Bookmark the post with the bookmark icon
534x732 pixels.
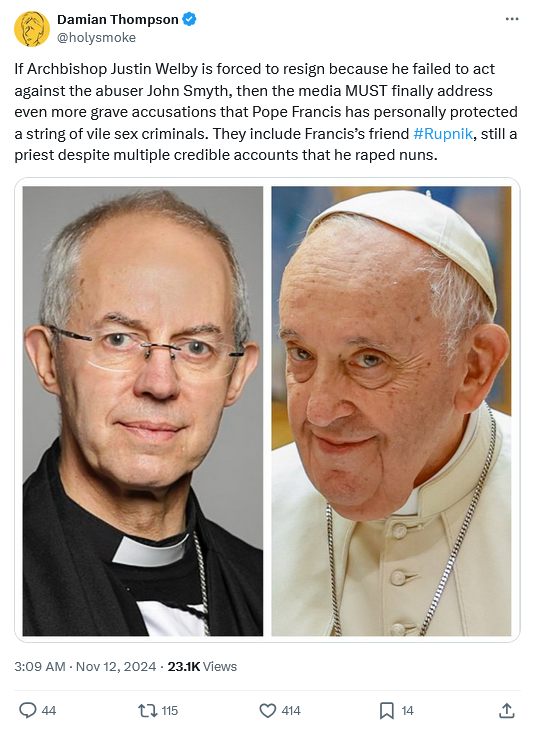point(386,711)
